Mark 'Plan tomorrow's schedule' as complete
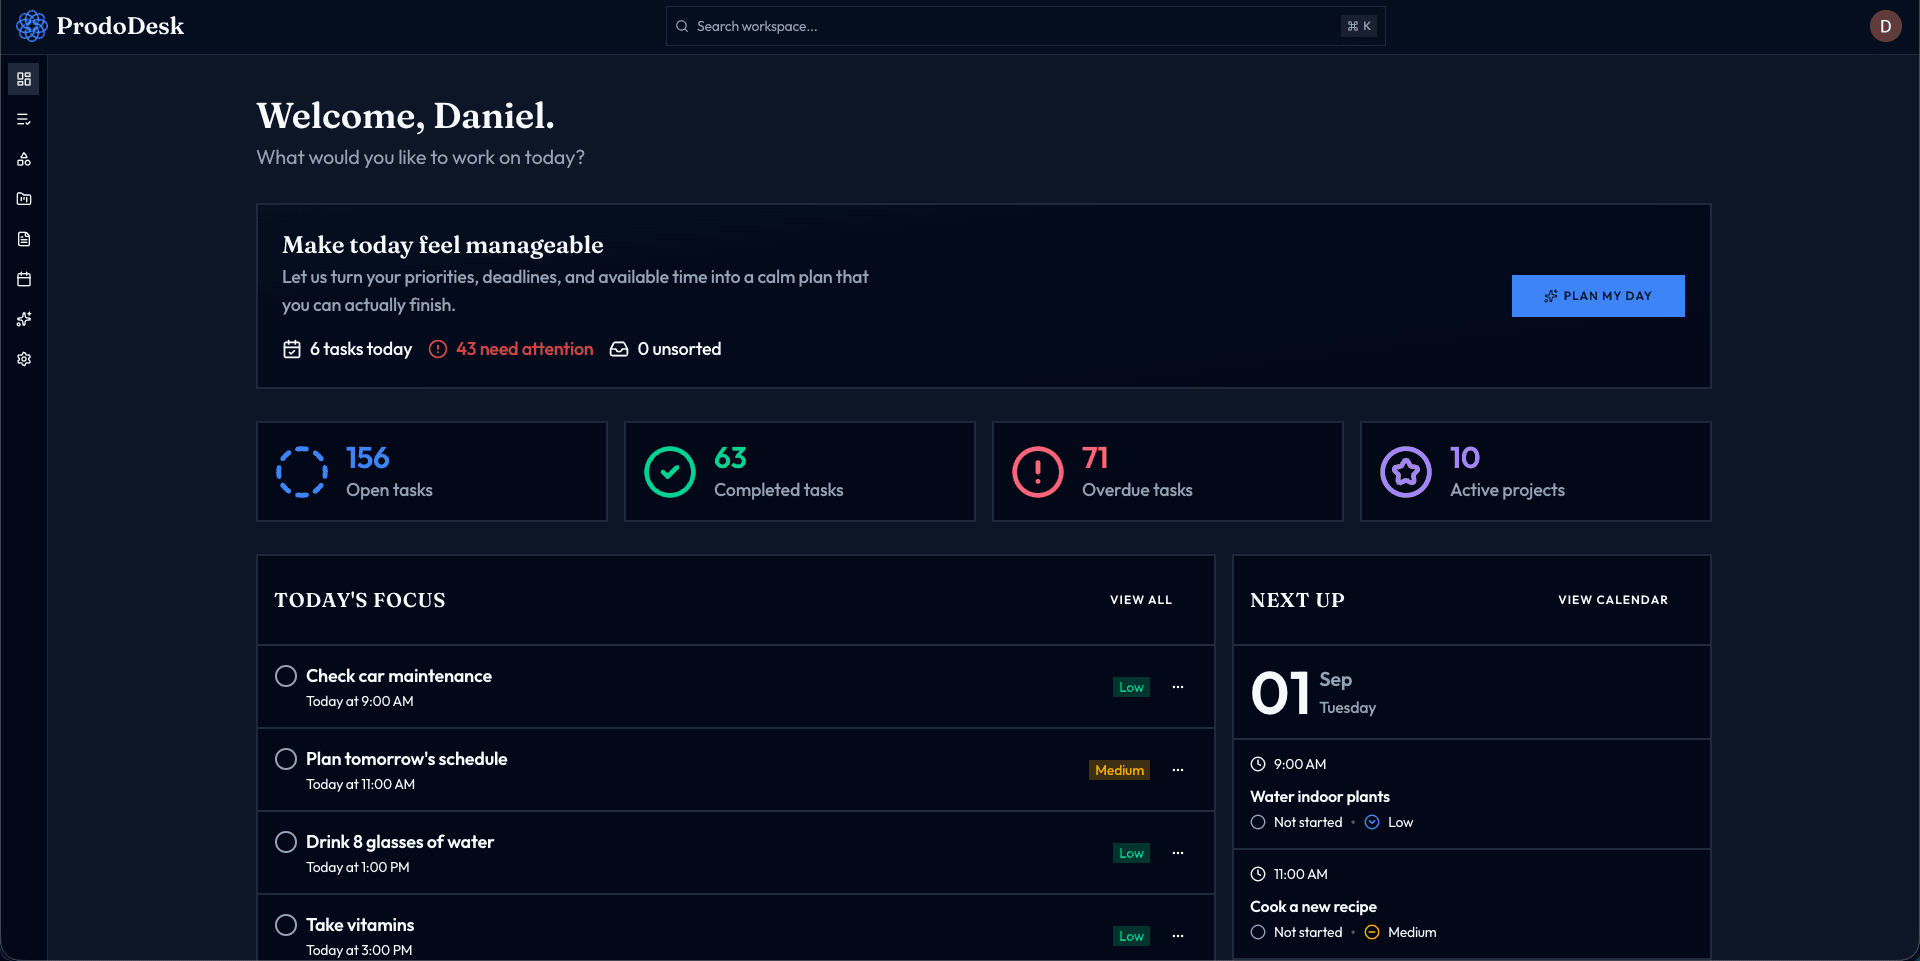This screenshot has height=961, width=1920. 286,759
